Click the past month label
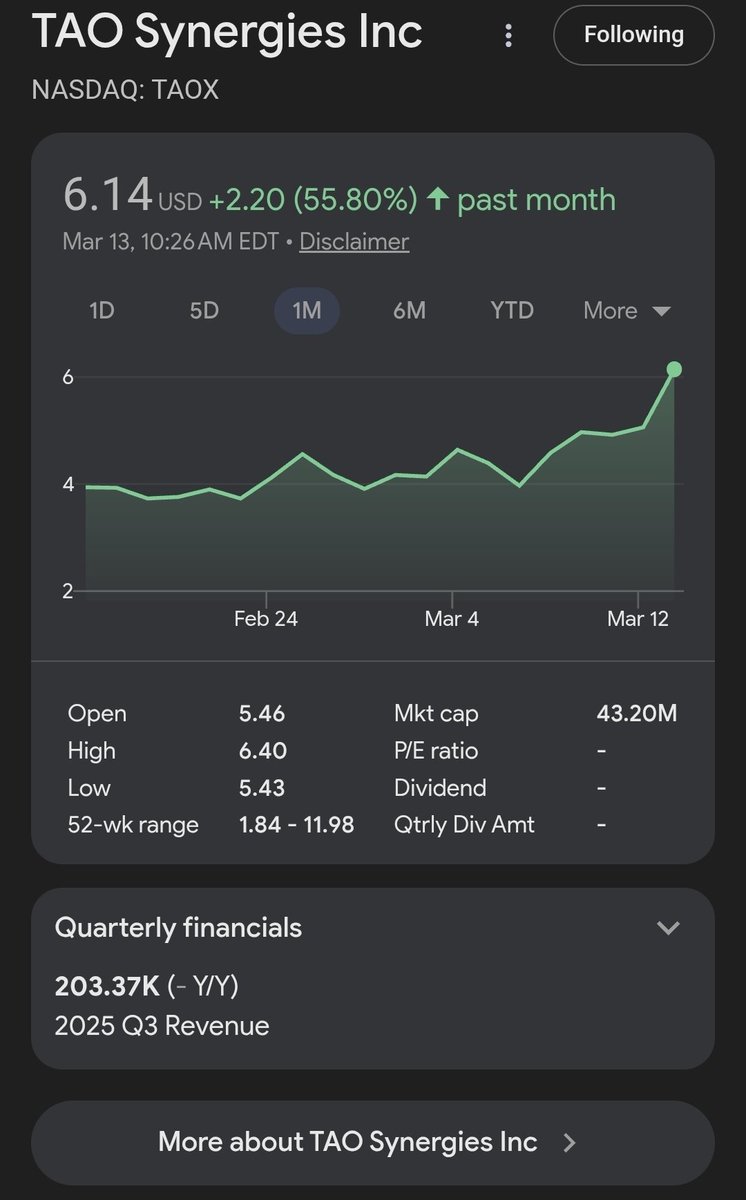 tap(536, 200)
